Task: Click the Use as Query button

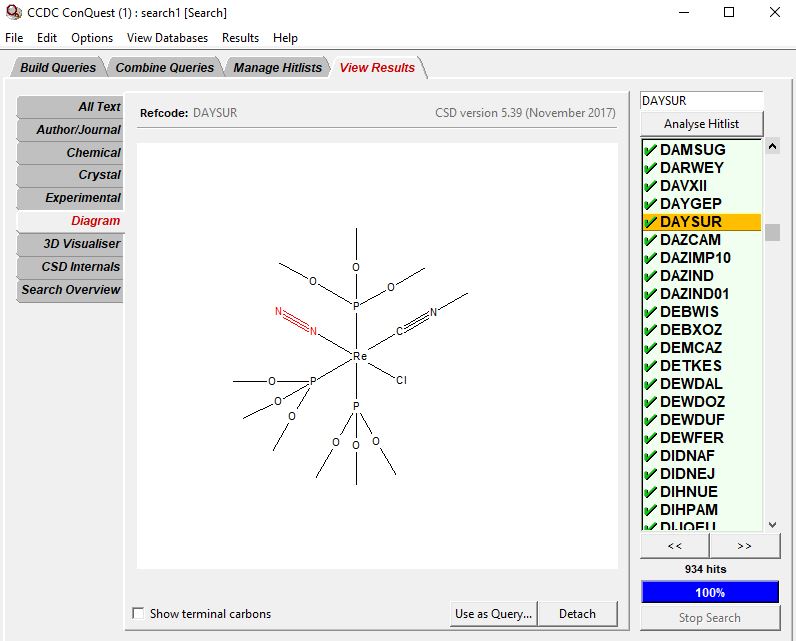Action: point(493,614)
